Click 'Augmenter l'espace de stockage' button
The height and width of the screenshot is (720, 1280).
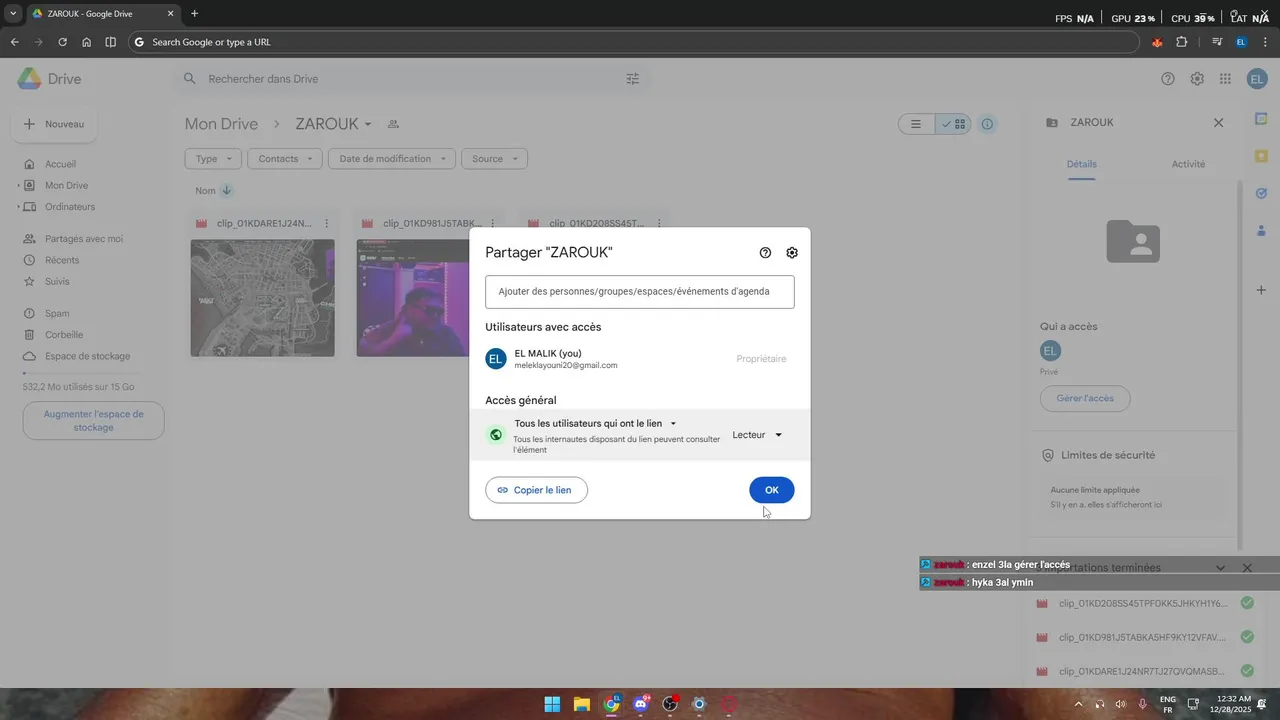coord(93,421)
